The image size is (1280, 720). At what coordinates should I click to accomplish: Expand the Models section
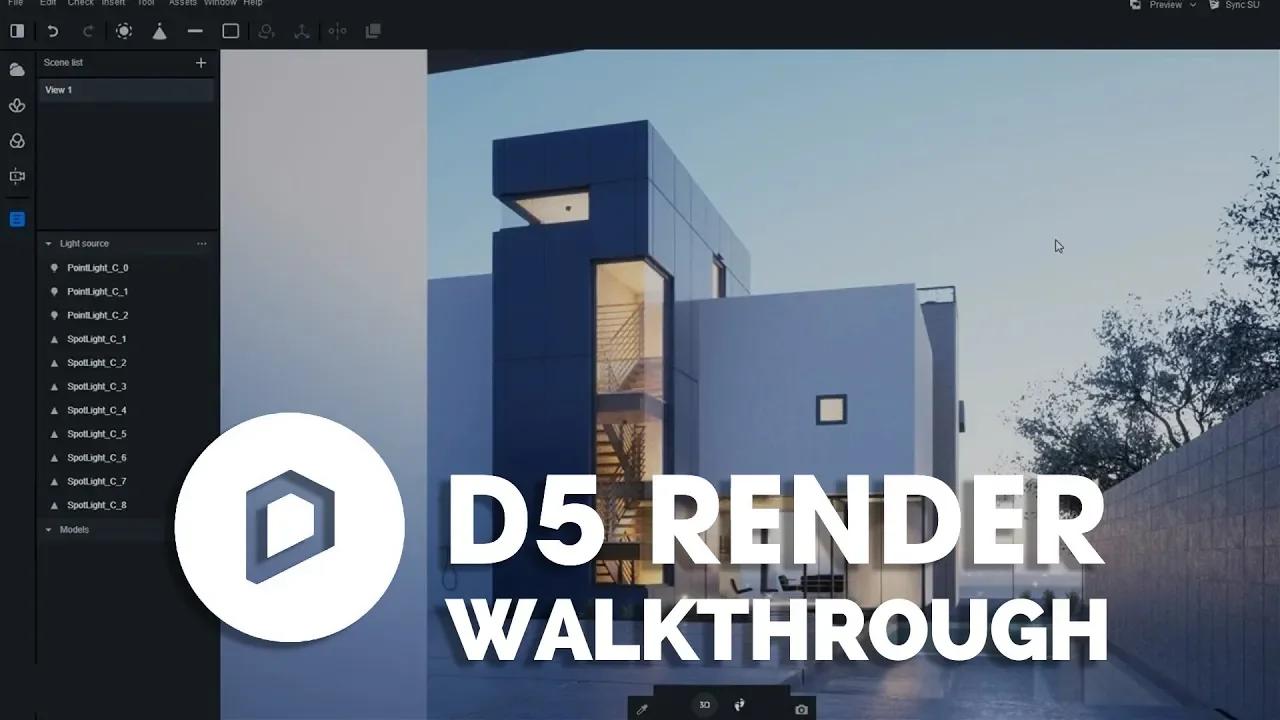point(46,529)
